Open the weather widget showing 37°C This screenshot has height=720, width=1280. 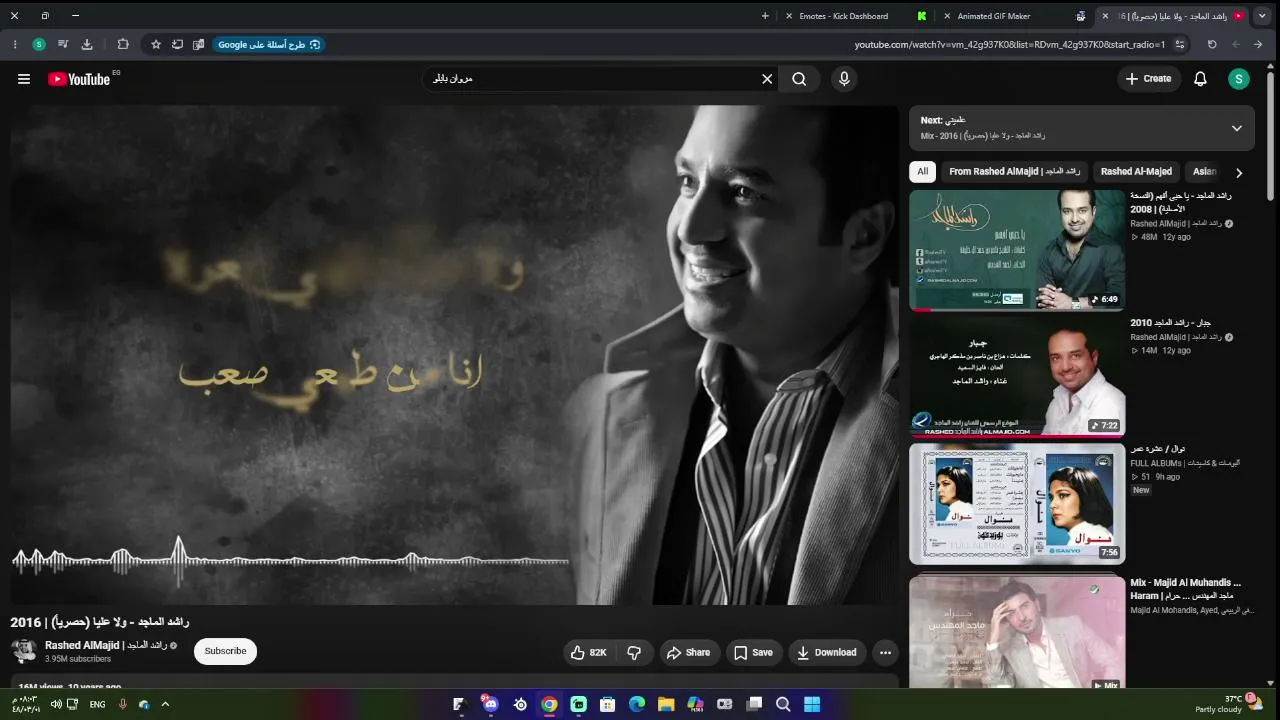1228,704
